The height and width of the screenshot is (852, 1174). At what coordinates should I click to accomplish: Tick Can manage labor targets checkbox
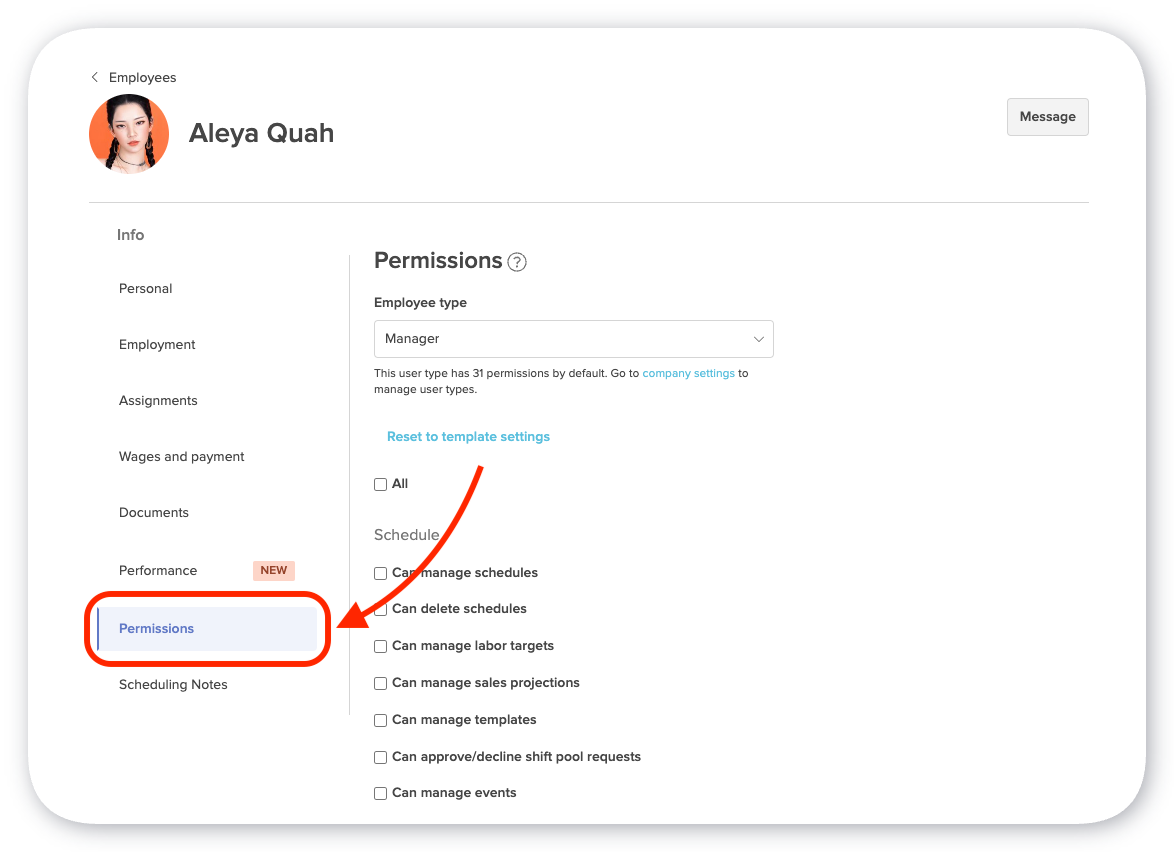380,646
